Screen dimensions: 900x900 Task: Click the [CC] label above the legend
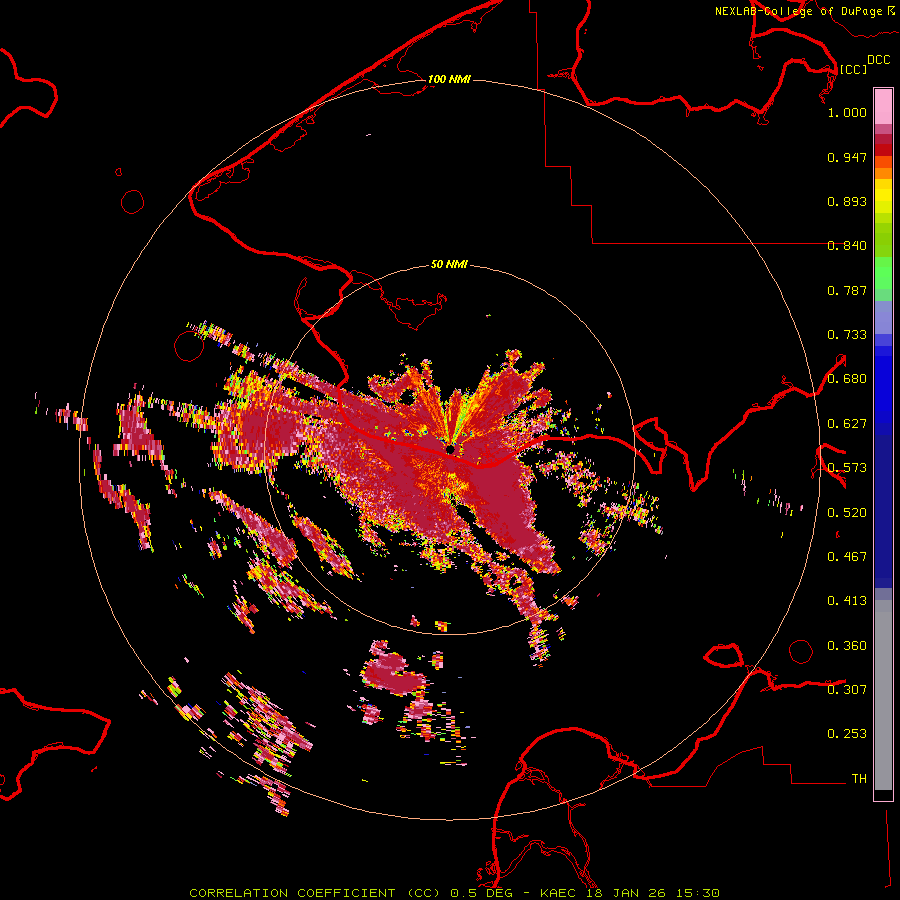click(853, 69)
